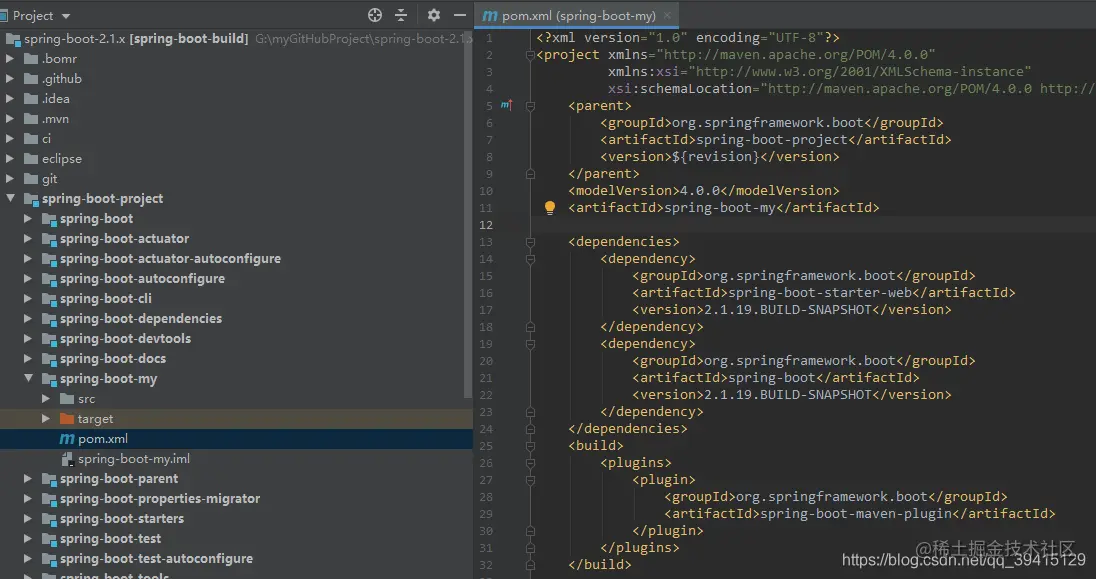Click the 2.1.19.BUILD-SNAPSHOT version on line 22
The image size is (1096, 579).
coord(788,394)
